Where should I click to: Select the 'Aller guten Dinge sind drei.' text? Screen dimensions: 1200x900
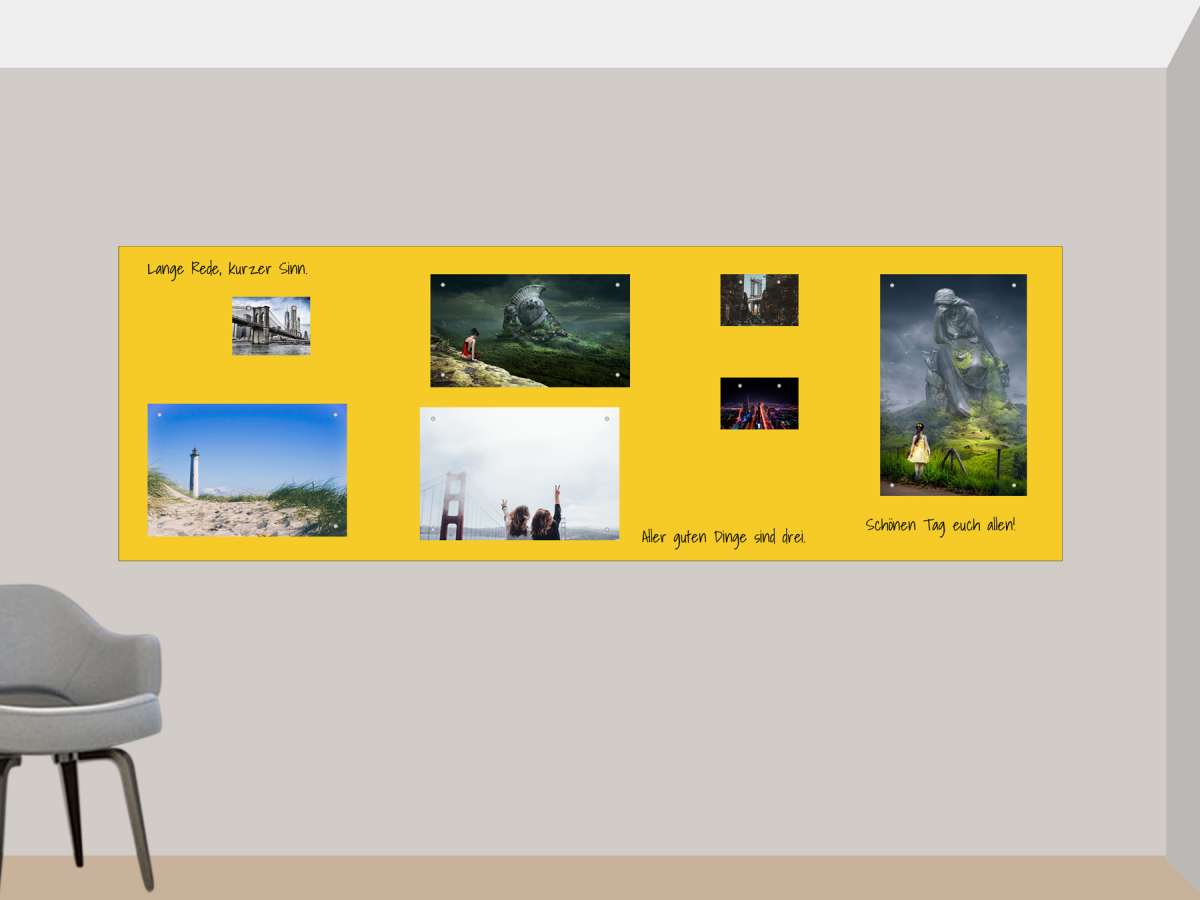click(723, 537)
